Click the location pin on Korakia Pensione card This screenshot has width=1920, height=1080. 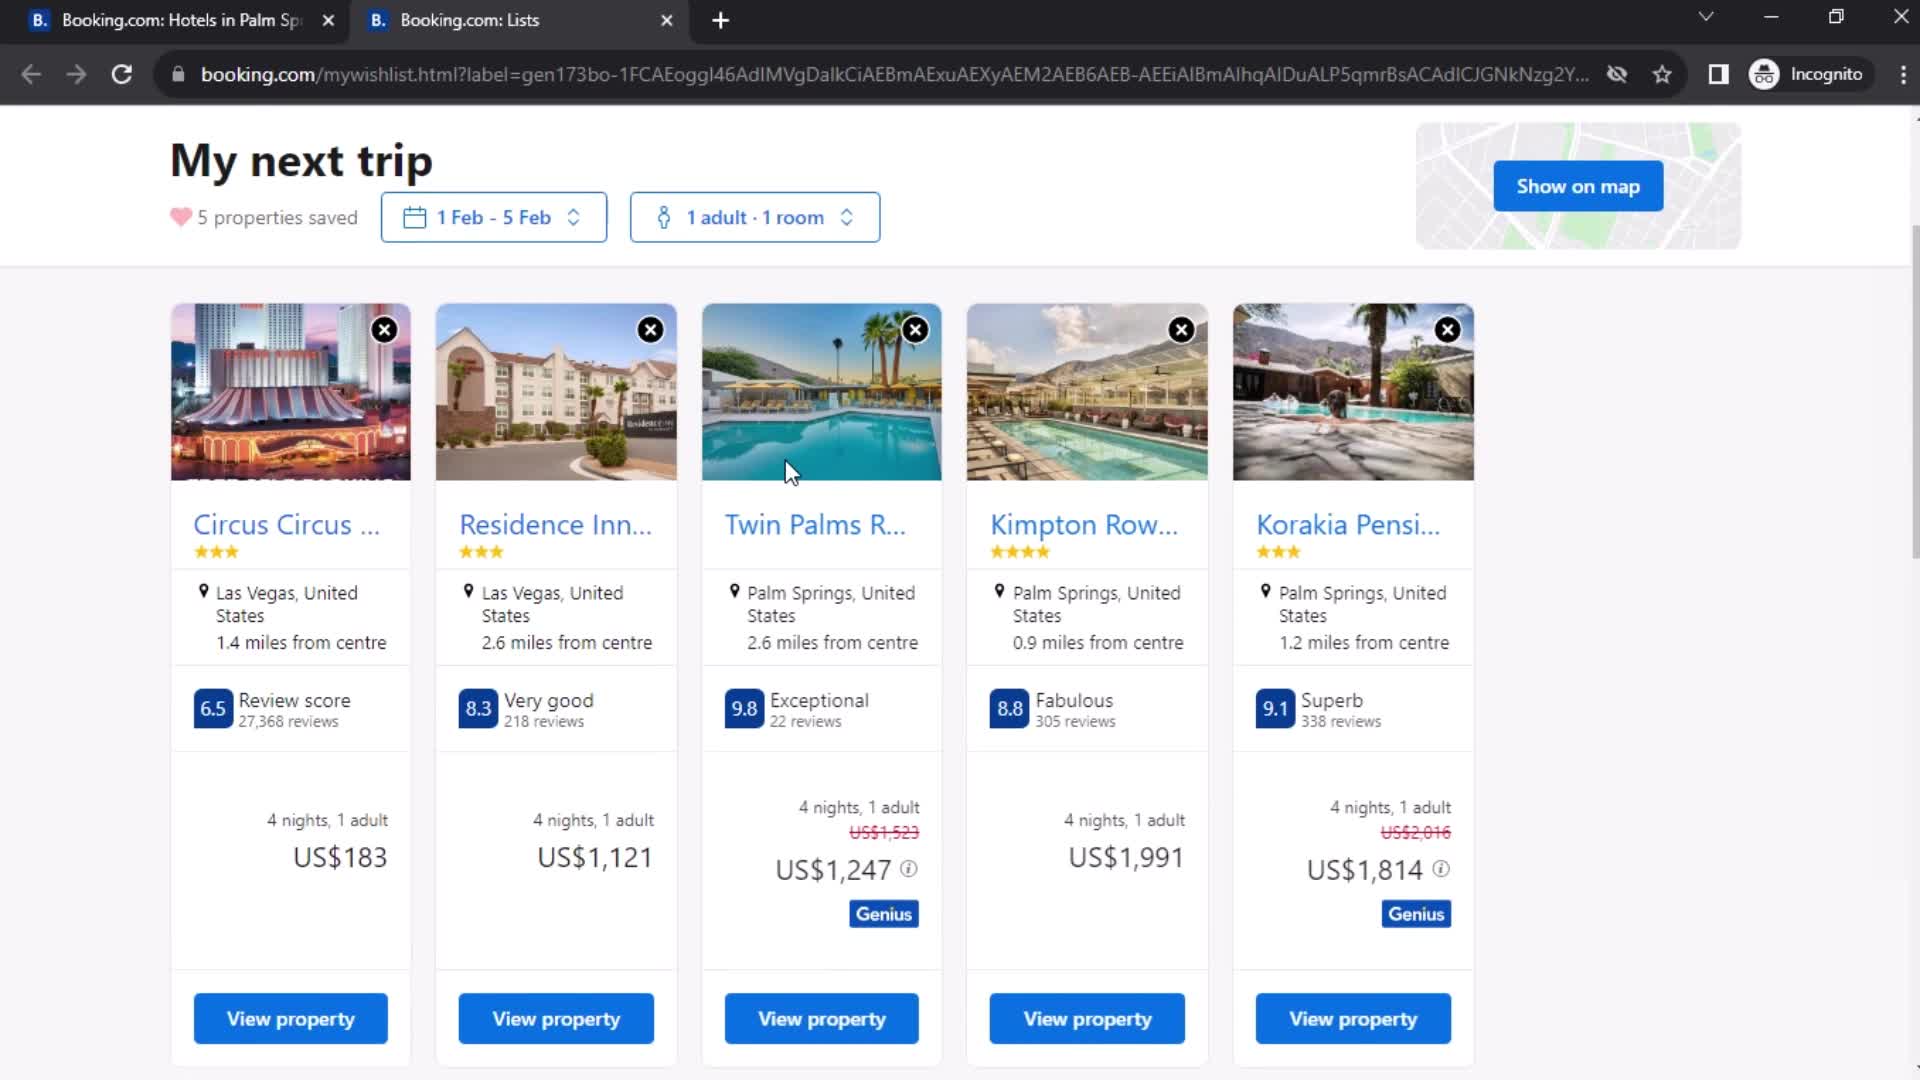[1265, 591]
